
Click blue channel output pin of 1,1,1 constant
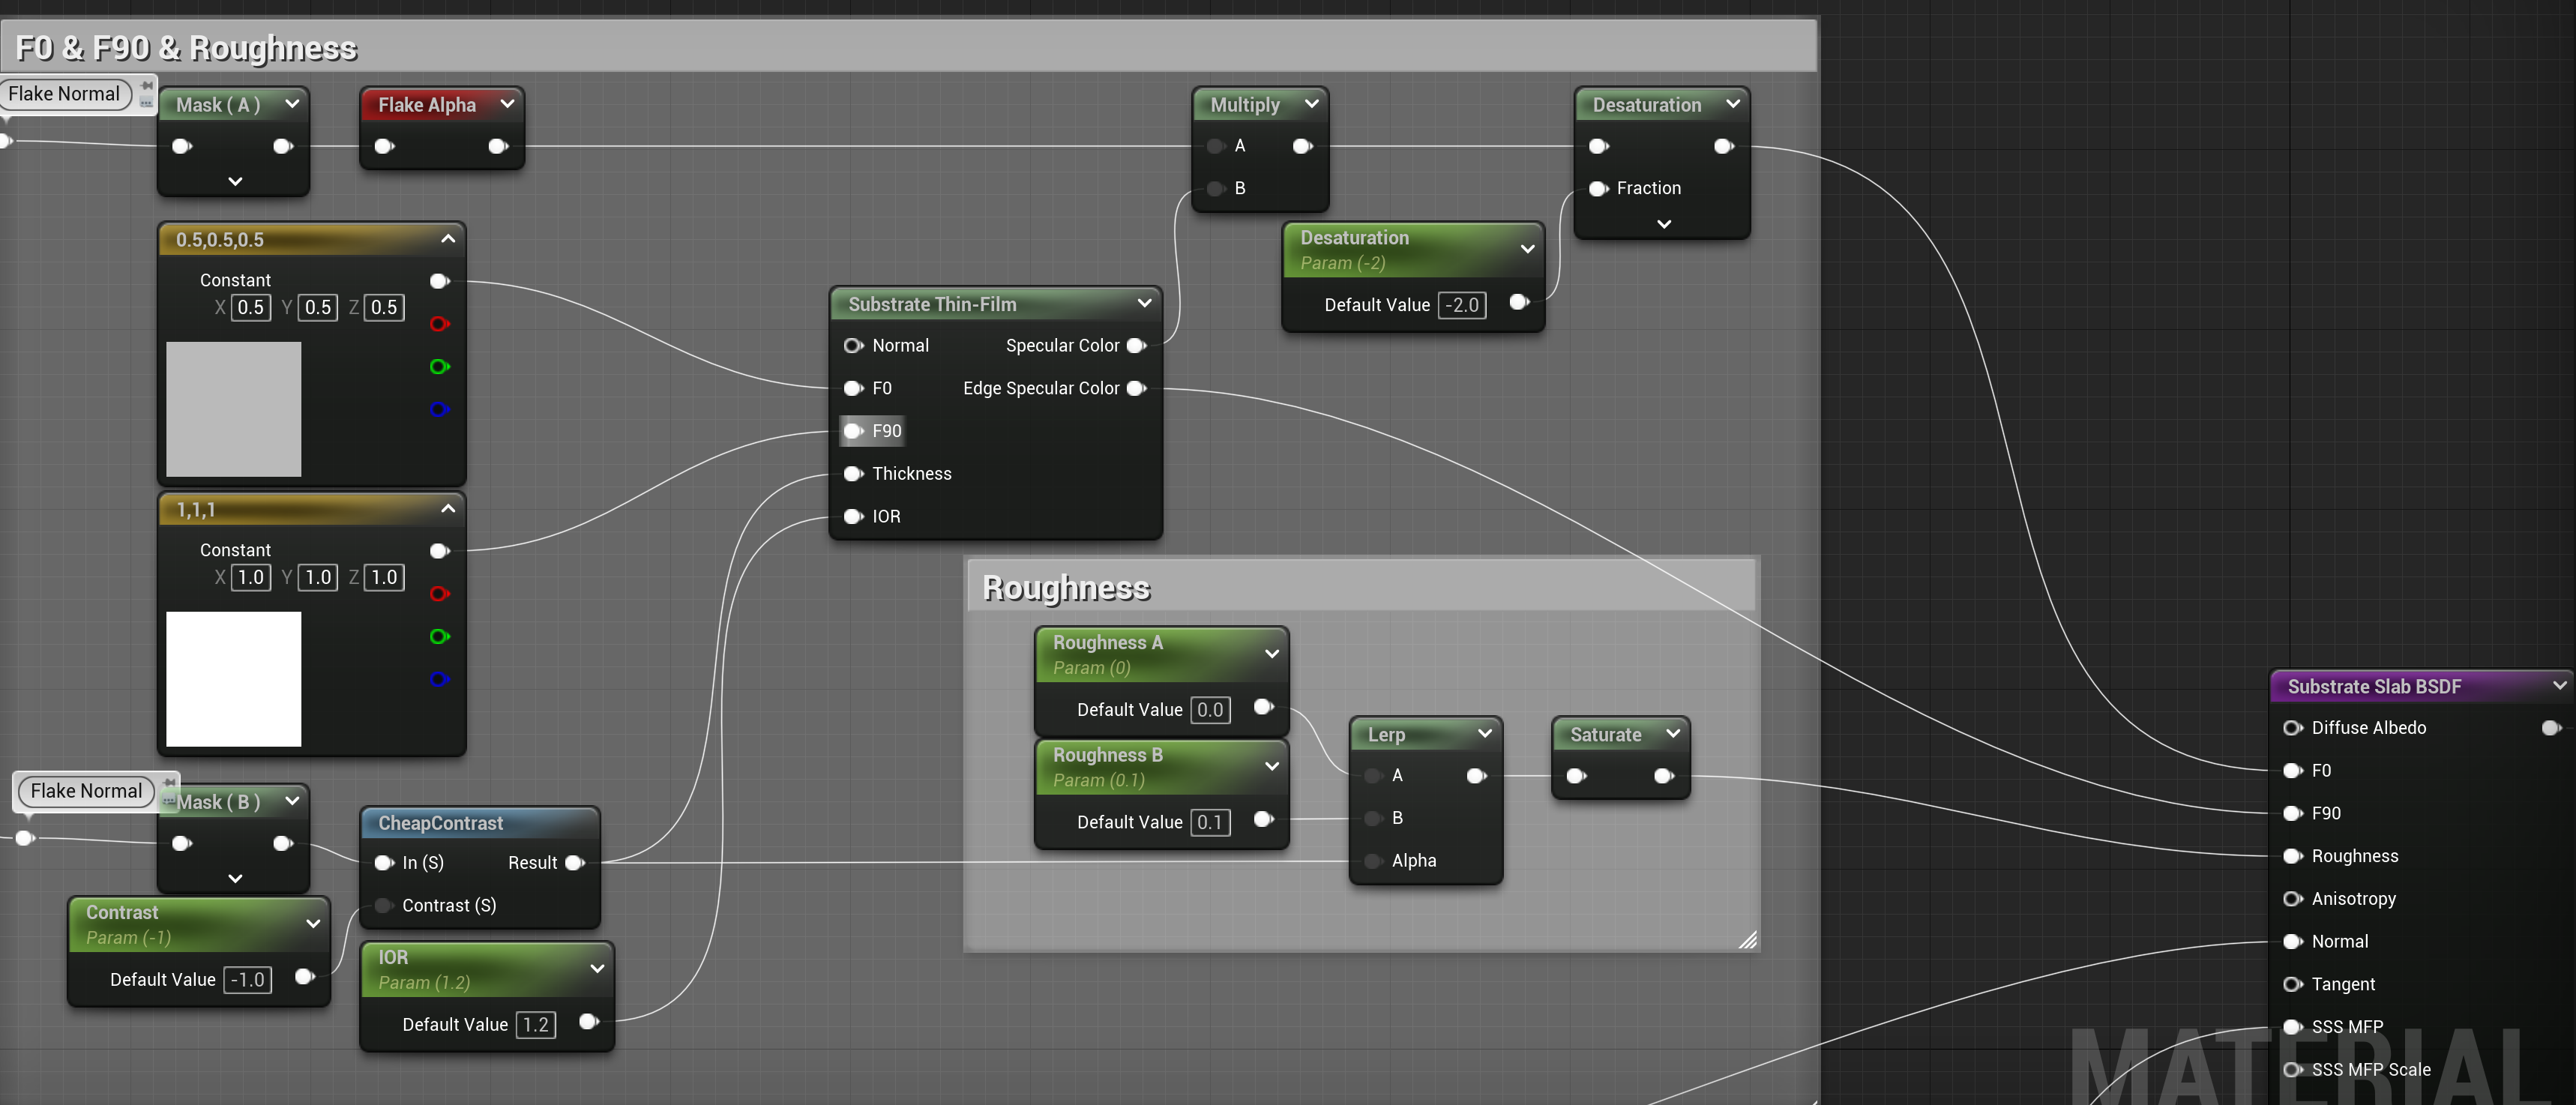(439, 679)
